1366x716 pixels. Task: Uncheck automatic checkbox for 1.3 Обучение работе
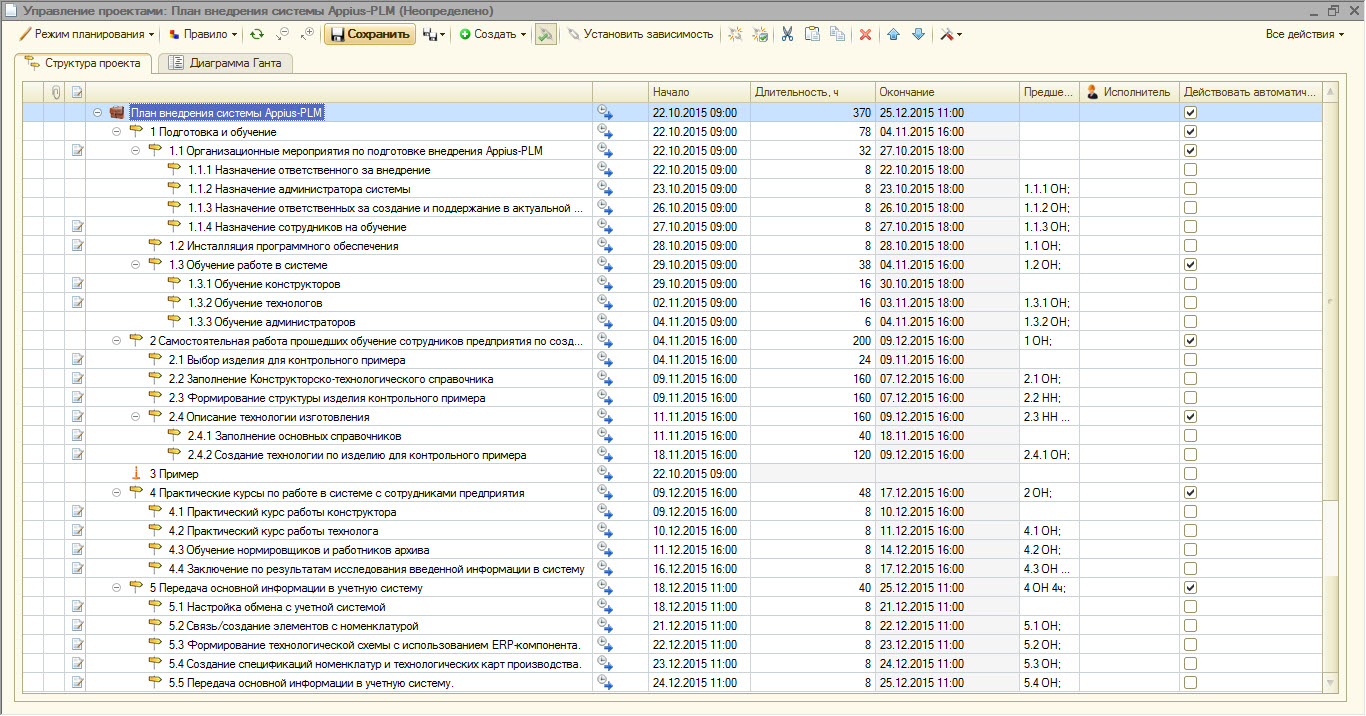click(1190, 265)
